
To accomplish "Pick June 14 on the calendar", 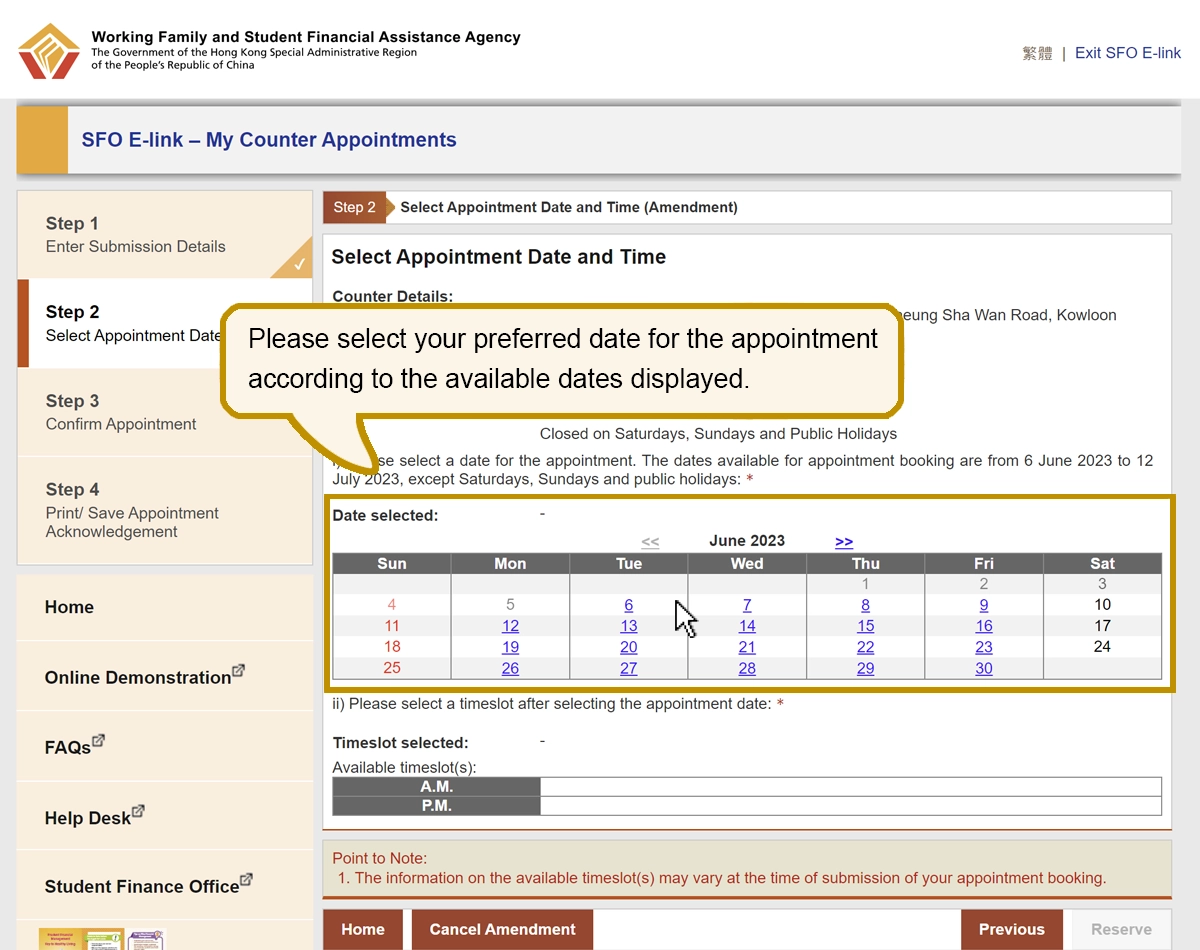I will click(747, 626).
